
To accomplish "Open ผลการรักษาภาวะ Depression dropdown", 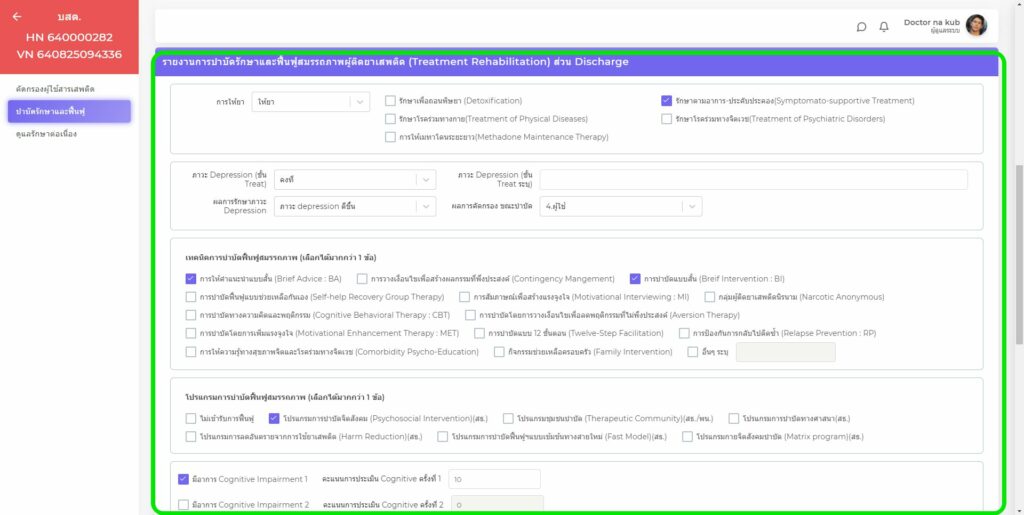I will click(356, 206).
